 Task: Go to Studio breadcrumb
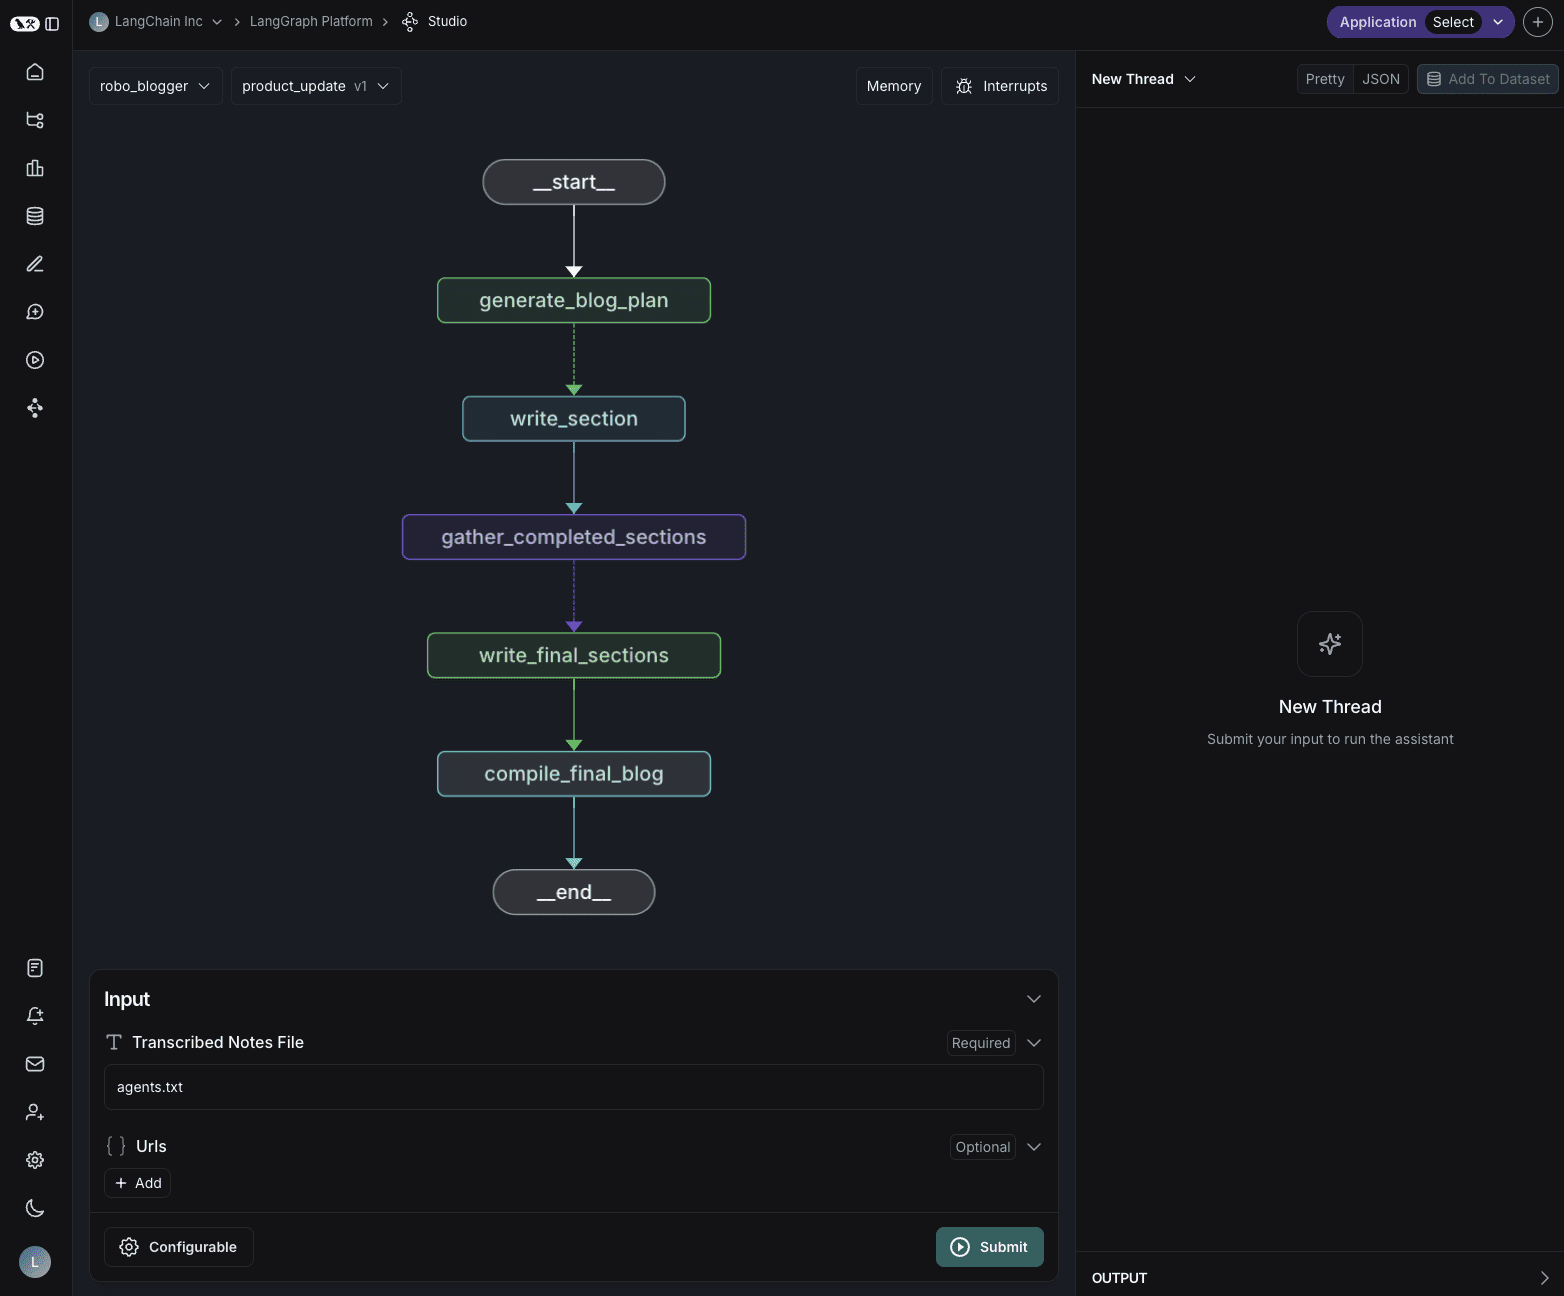click(x=447, y=21)
